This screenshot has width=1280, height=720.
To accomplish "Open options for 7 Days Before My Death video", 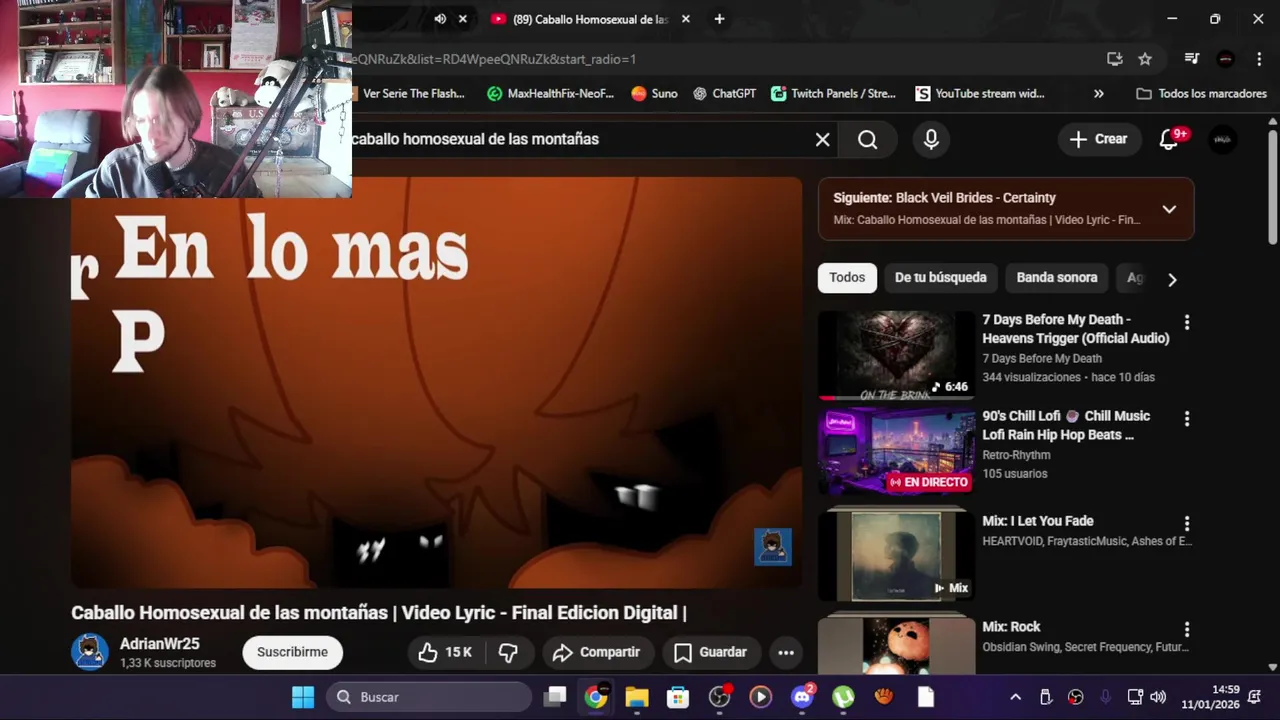I will click(1187, 322).
